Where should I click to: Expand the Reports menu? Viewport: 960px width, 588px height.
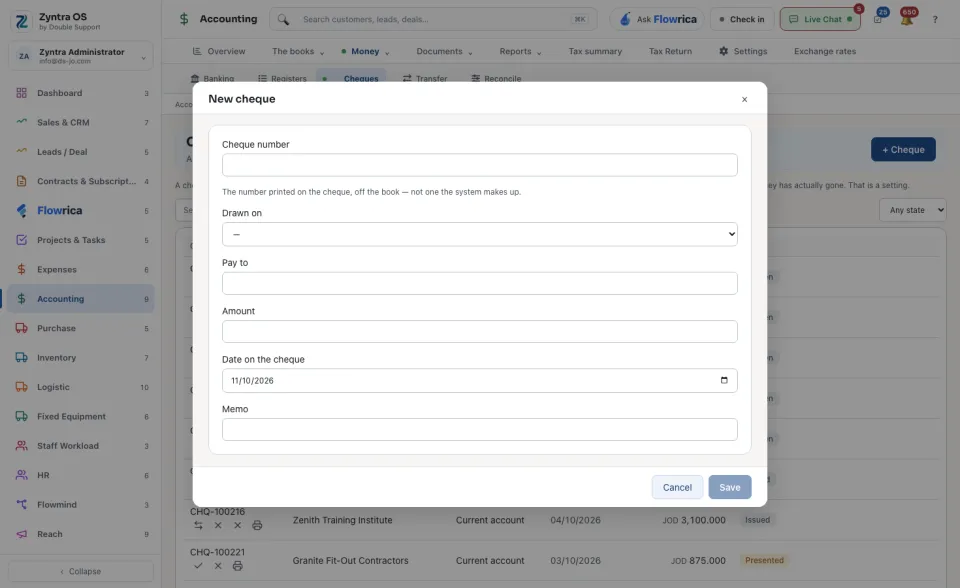click(x=520, y=51)
